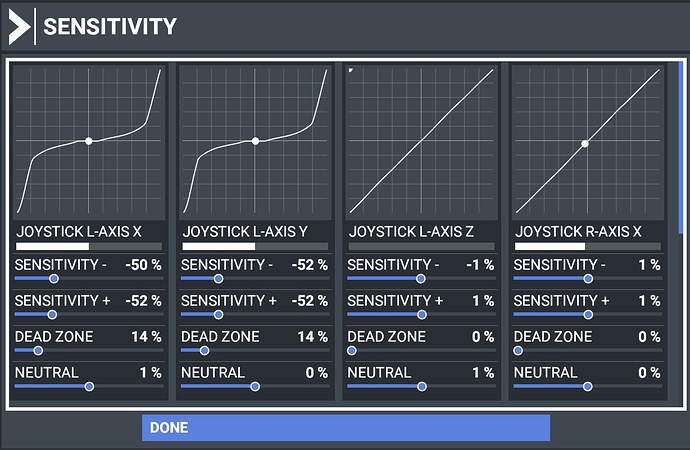Click the L-Axis Y input position bar
Viewport: 690px width, 450px height.
pos(255,246)
